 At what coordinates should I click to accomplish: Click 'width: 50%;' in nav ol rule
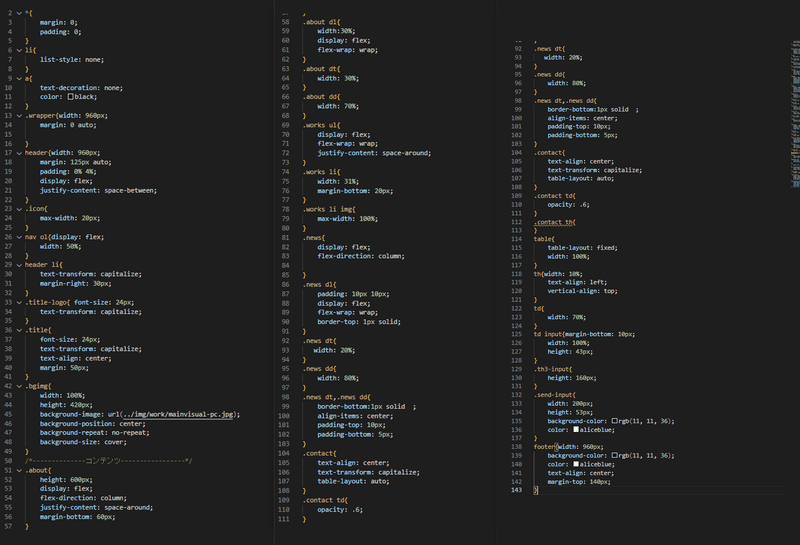pos(61,246)
